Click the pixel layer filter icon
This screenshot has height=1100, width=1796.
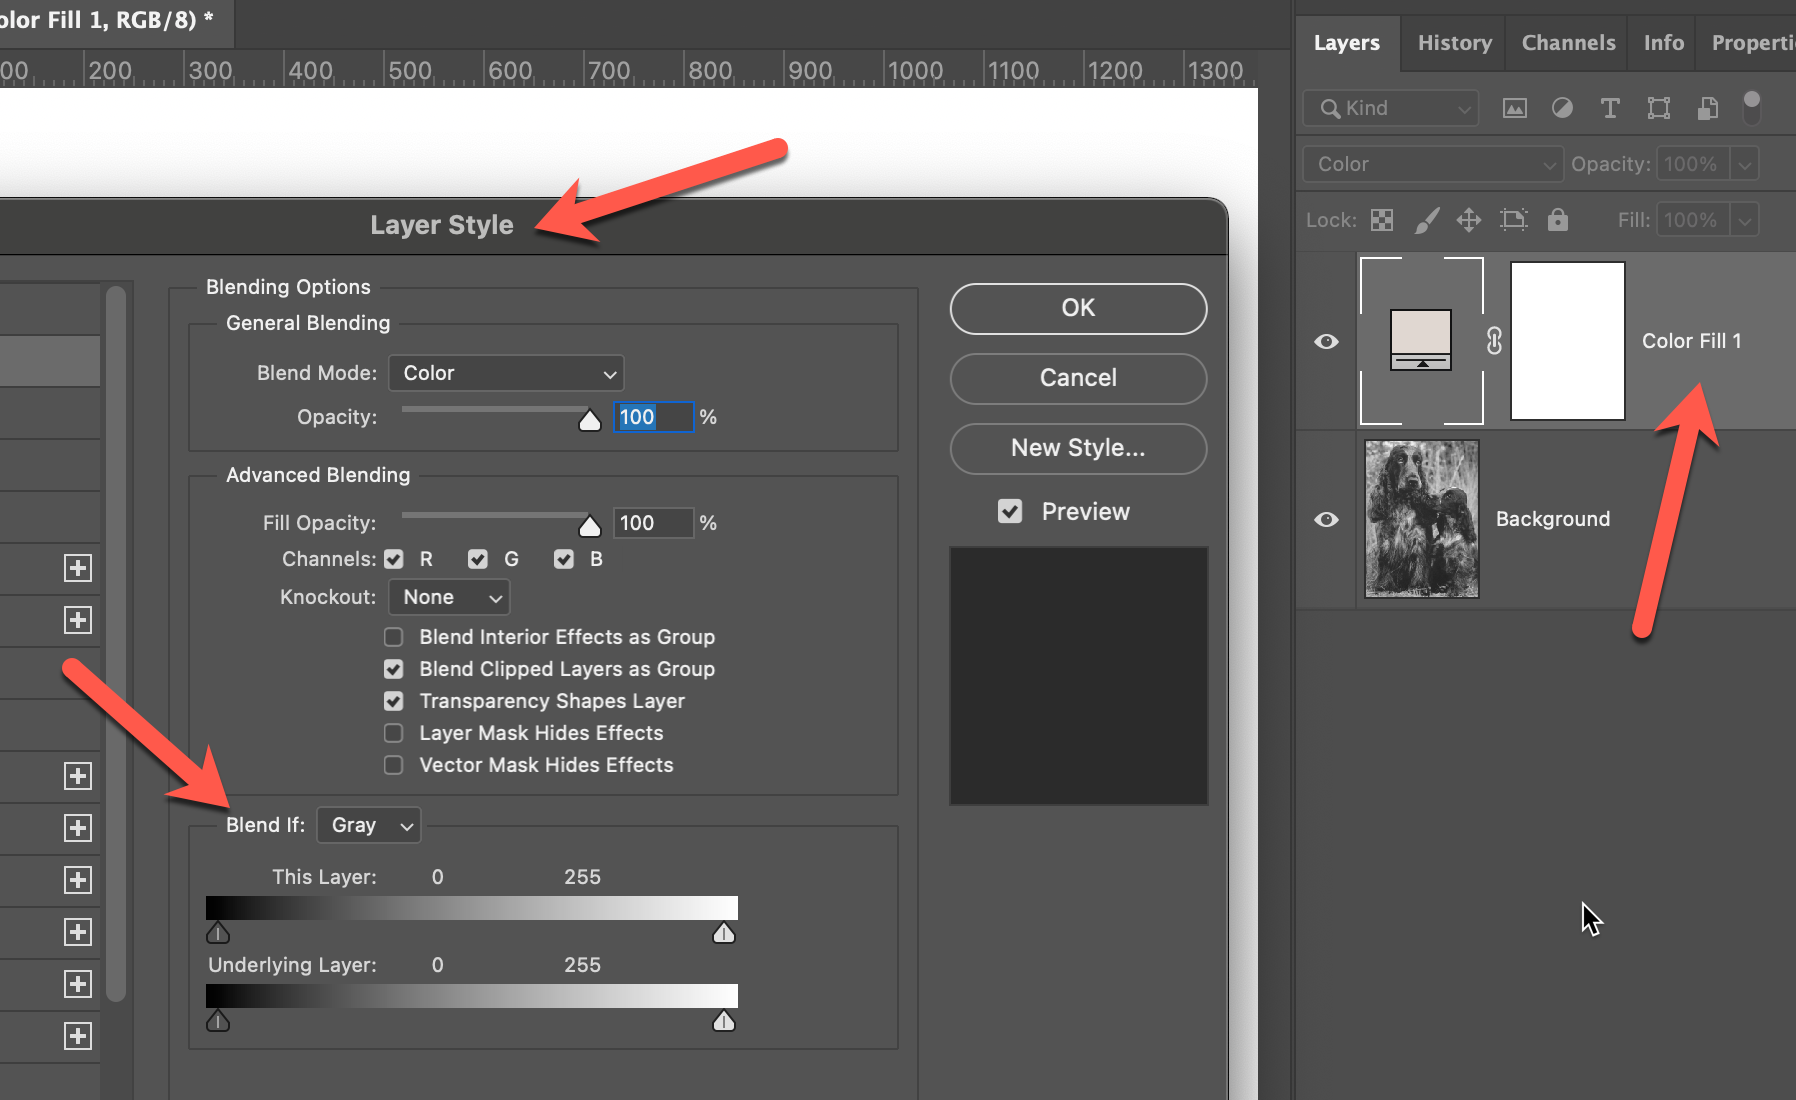point(1515,108)
